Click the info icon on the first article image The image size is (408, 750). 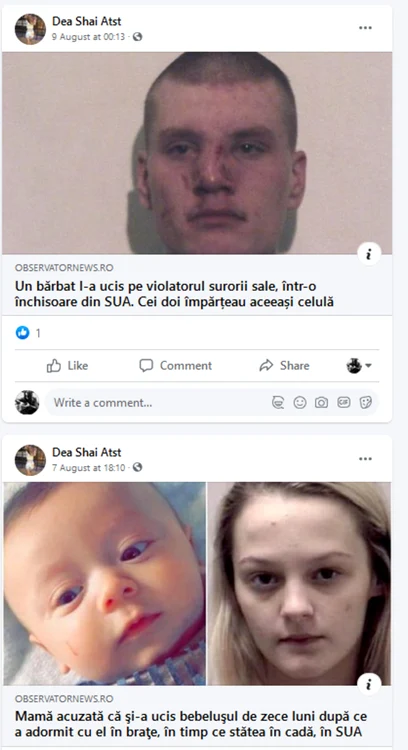click(369, 254)
